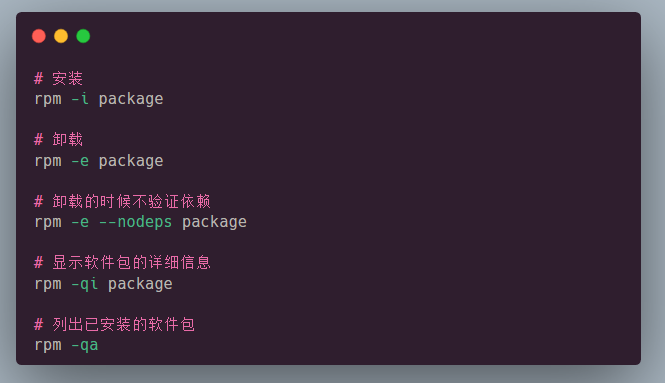Click the -i flag in install command
Screen dimensions: 665x383
click(80, 99)
